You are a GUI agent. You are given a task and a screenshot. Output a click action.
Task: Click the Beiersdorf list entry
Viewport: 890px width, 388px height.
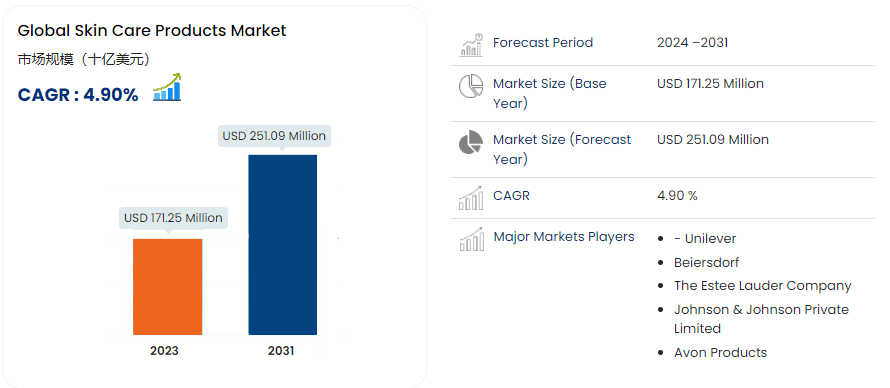click(x=707, y=263)
